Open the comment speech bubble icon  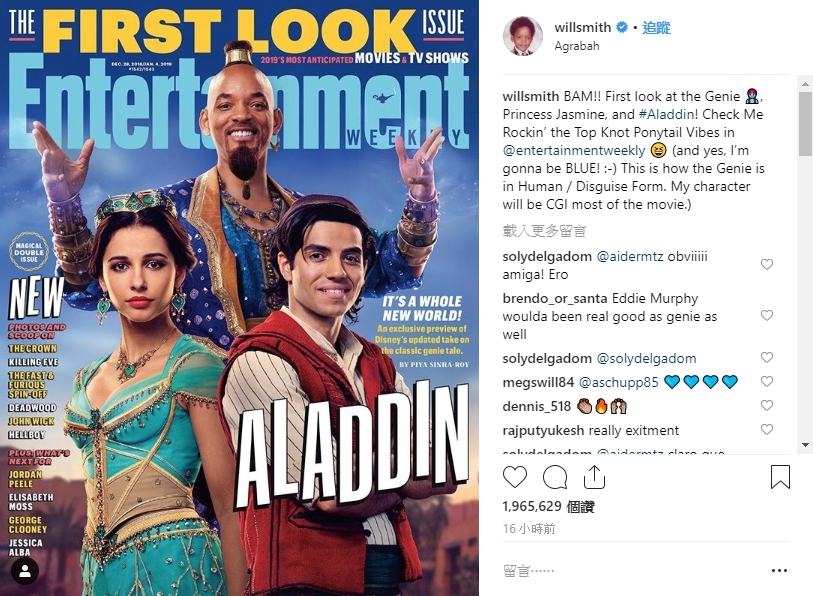[555, 477]
